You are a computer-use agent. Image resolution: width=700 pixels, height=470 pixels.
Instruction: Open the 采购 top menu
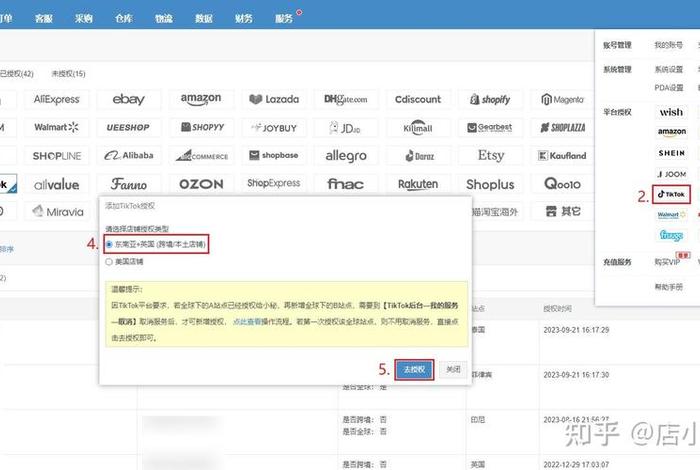point(83,18)
